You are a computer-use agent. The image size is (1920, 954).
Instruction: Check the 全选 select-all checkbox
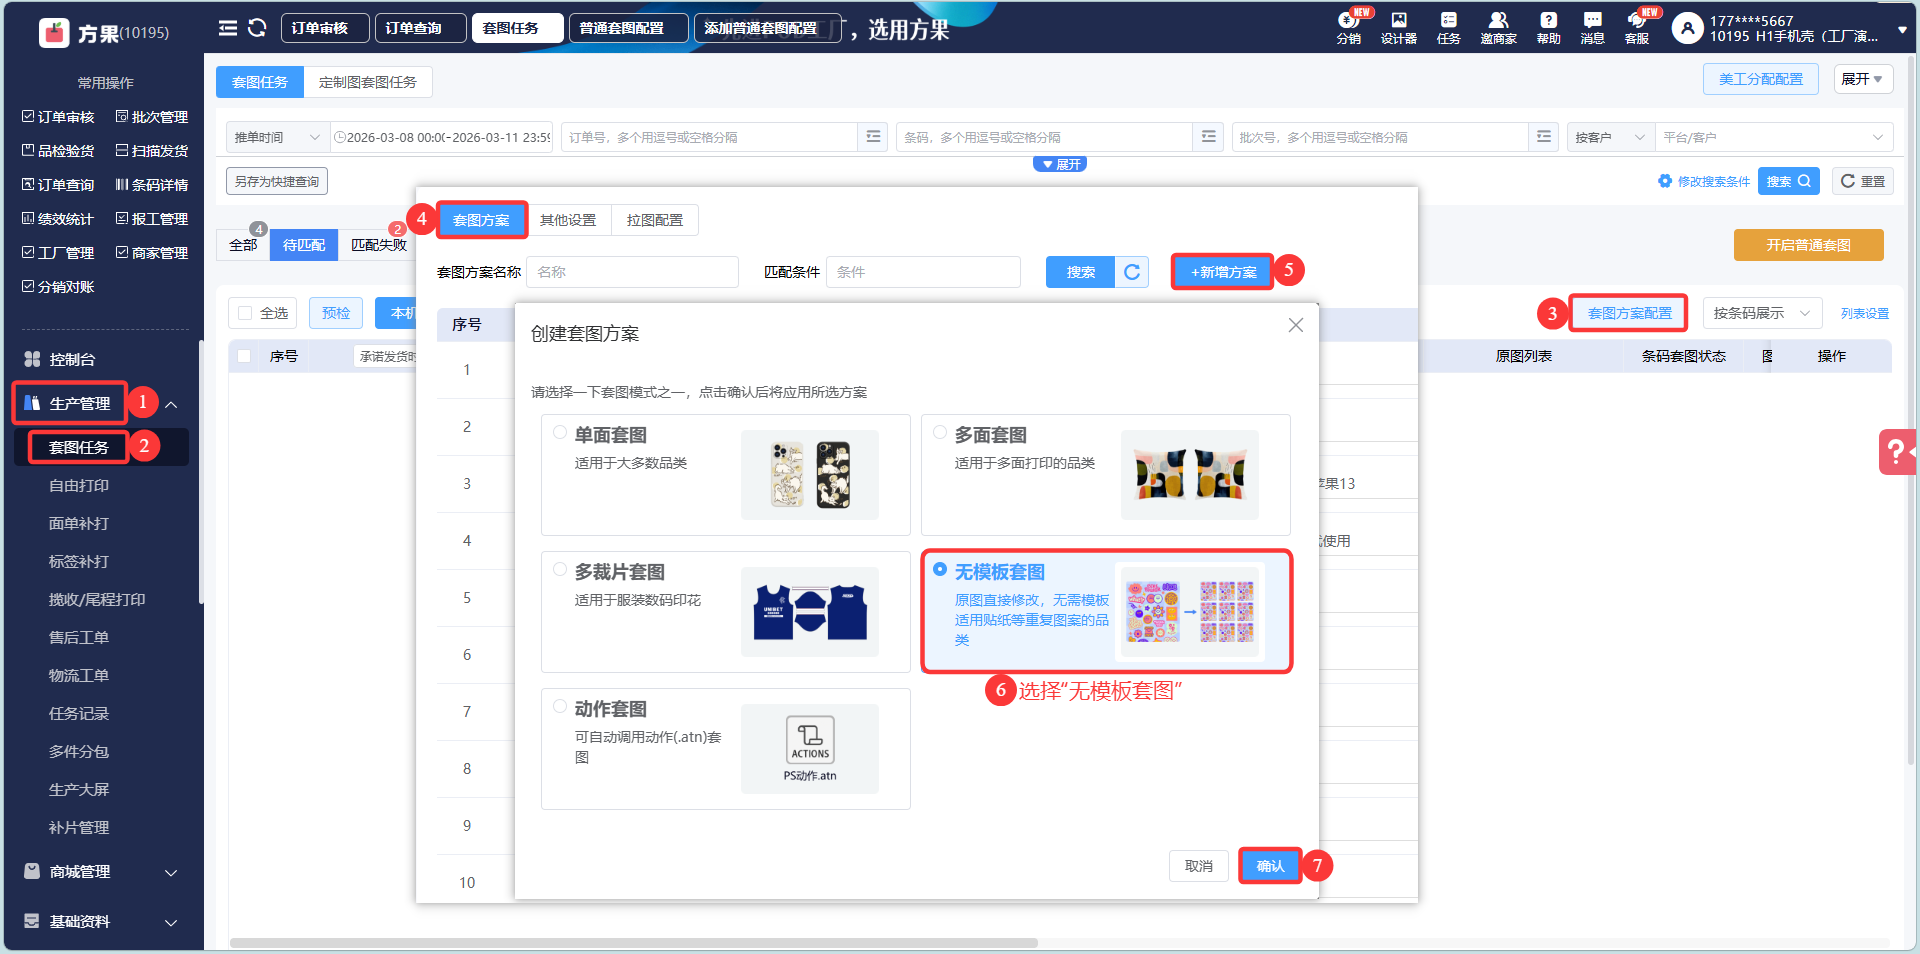pyautogui.click(x=245, y=313)
